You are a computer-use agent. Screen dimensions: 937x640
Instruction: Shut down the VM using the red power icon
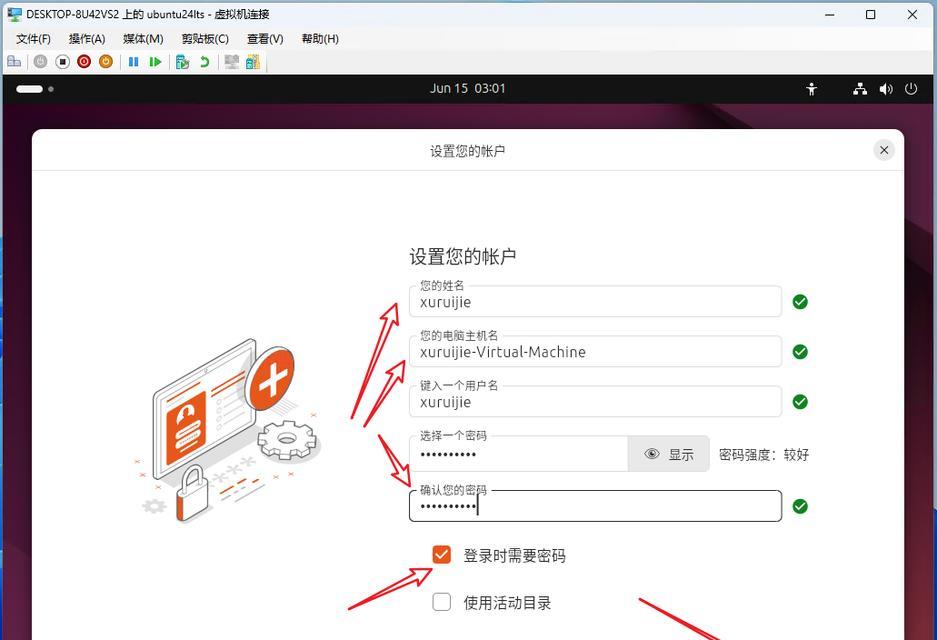[x=84, y=62]
